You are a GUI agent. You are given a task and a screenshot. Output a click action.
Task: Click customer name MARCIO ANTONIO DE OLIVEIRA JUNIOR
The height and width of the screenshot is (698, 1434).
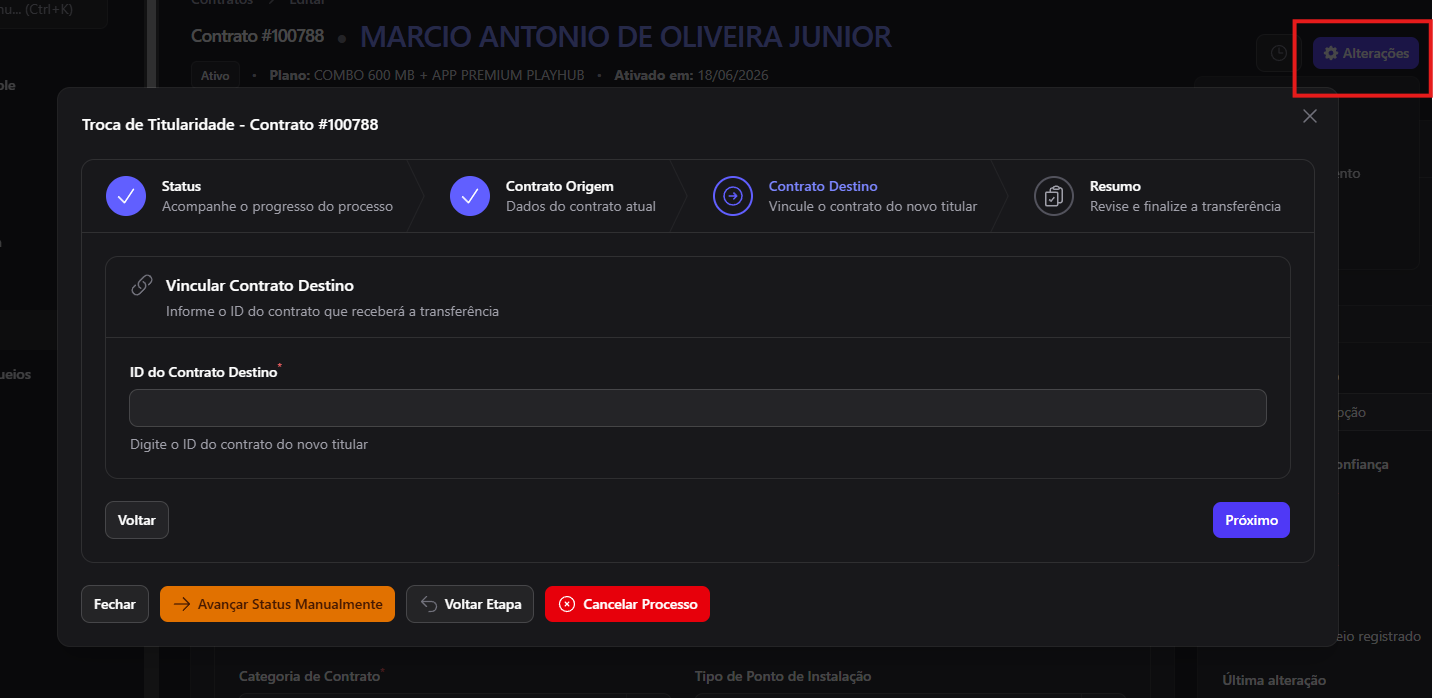(x=626, y=37)
